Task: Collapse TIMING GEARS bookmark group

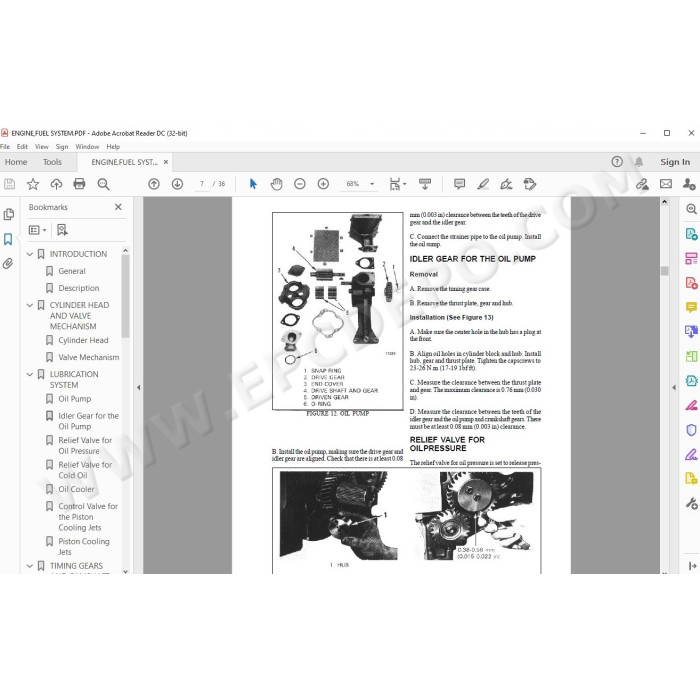Action: tap(30, 566)
